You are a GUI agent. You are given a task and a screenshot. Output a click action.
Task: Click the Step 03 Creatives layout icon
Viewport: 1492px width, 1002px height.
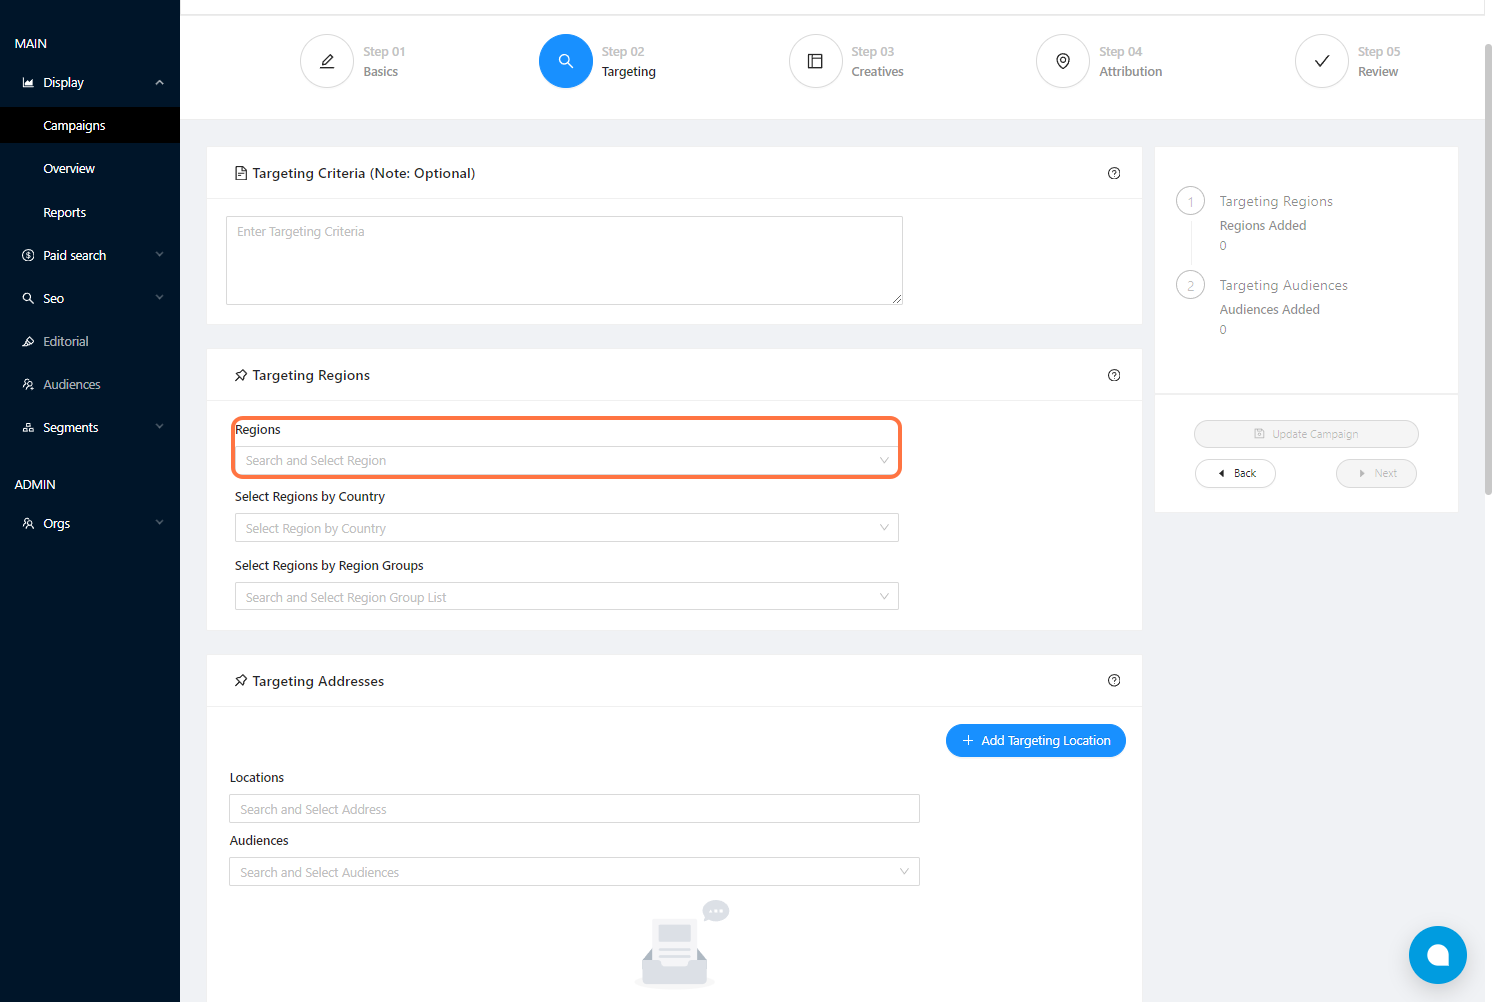click(815, 61)
